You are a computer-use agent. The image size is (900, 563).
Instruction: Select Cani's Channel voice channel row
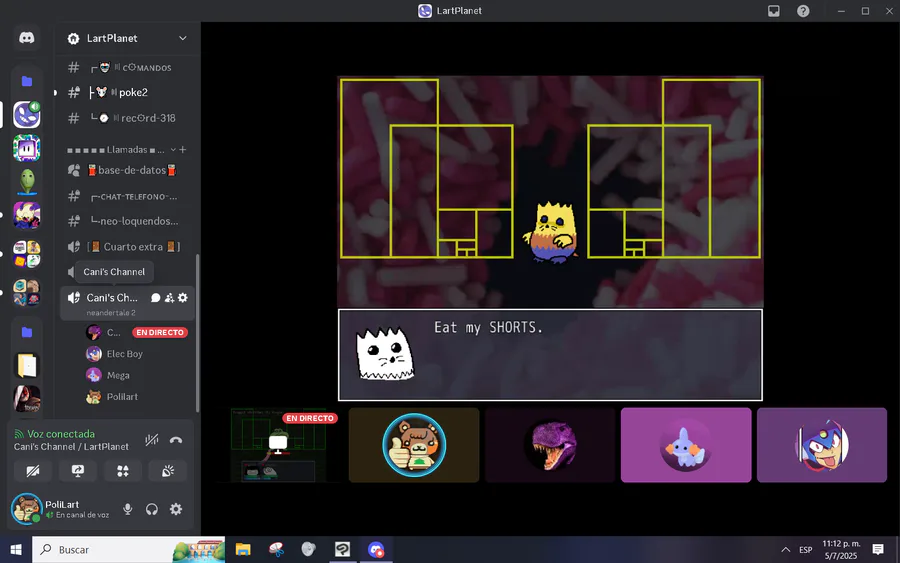click(x=127, y=303)
